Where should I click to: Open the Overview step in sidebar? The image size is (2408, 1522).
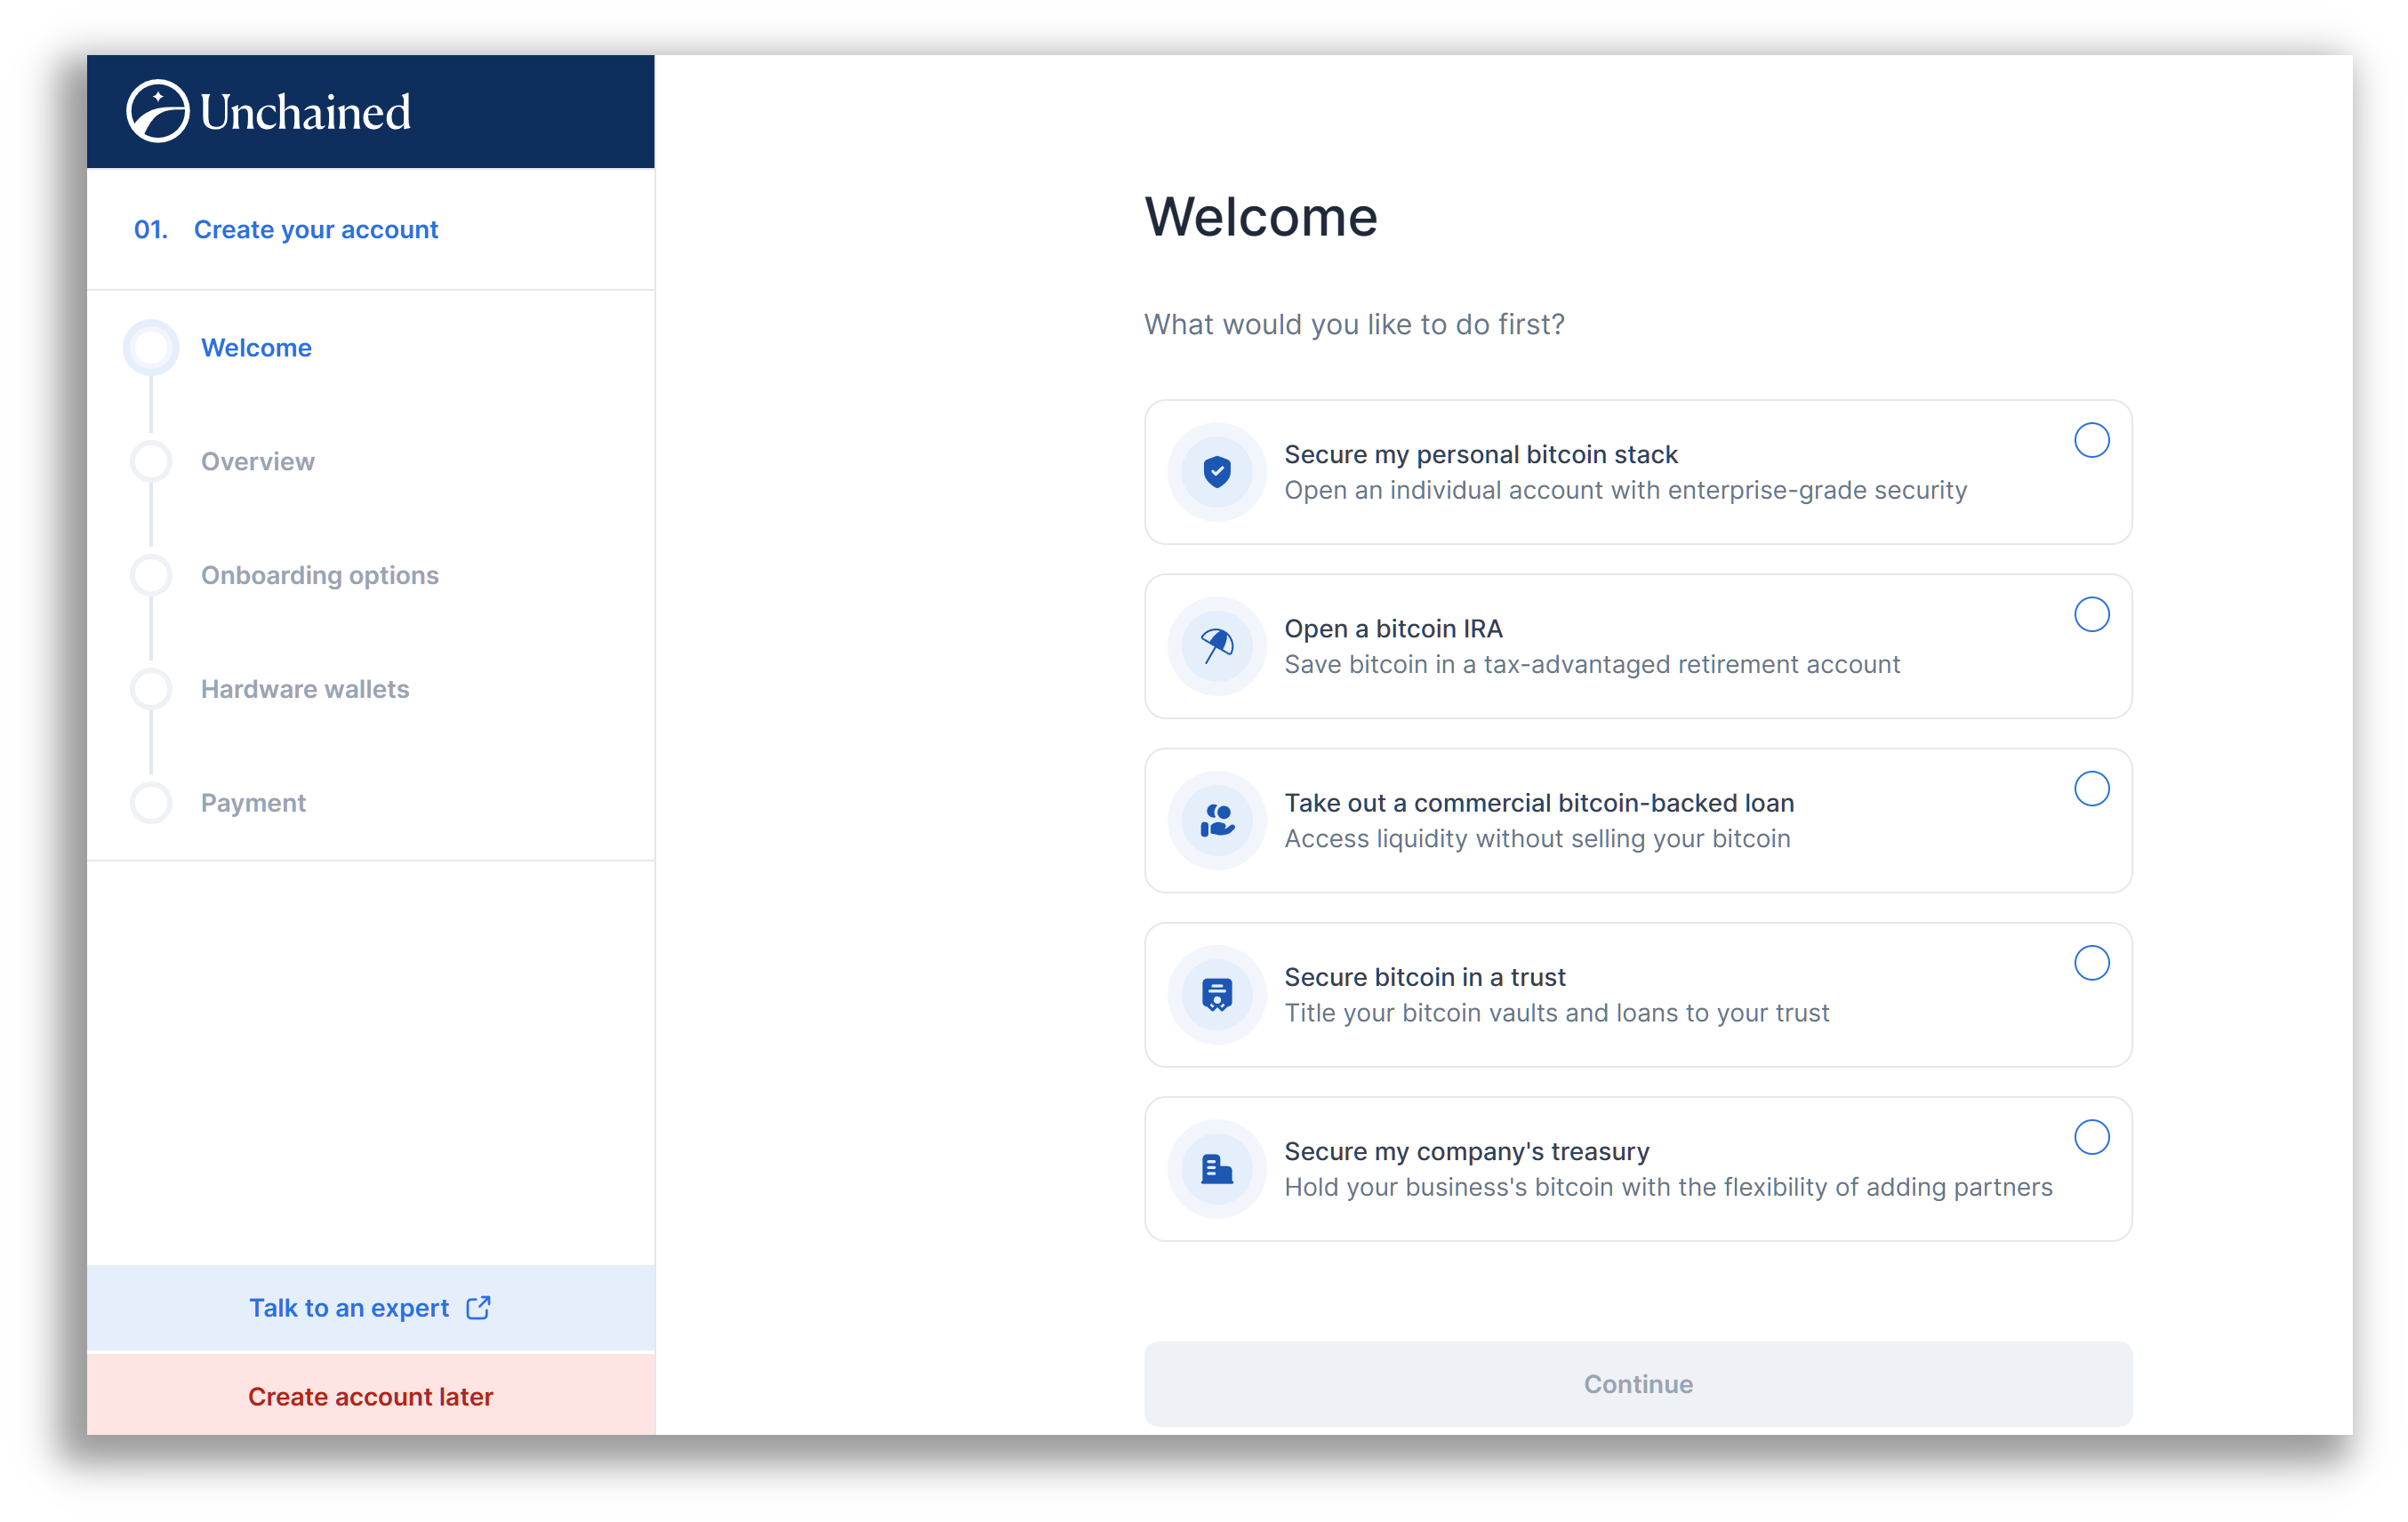tap(257, 461)
